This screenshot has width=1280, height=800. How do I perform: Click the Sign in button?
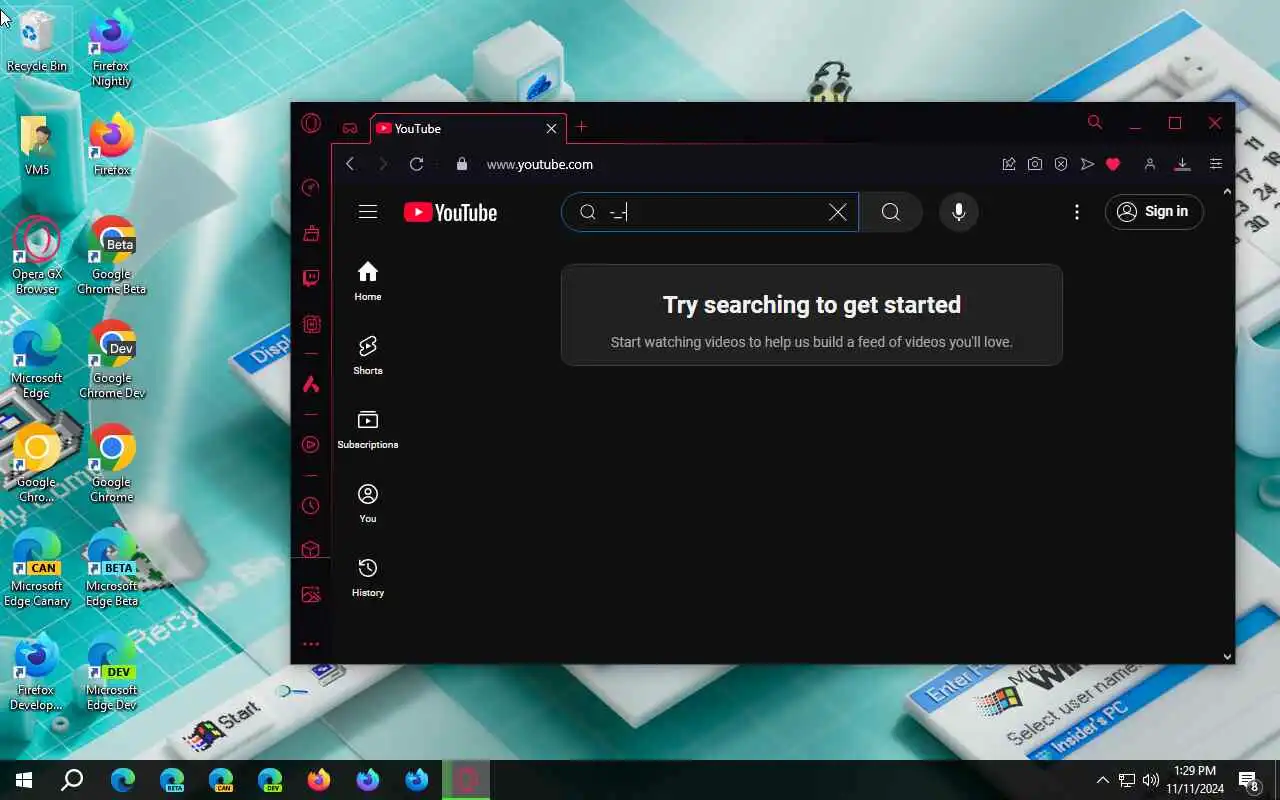1154,212
